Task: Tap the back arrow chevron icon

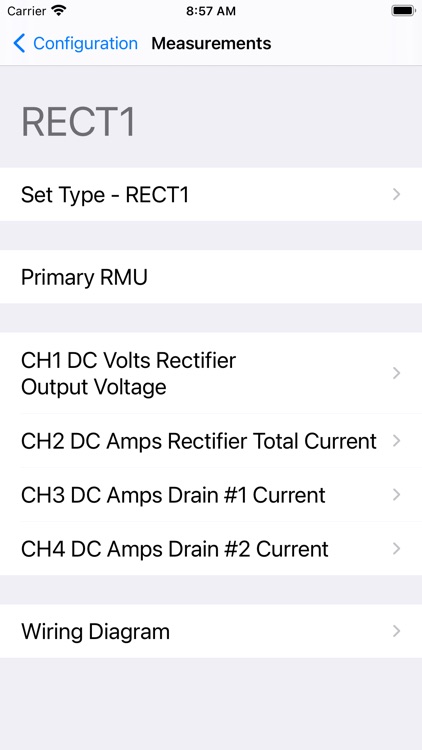Action: (19, 44)
